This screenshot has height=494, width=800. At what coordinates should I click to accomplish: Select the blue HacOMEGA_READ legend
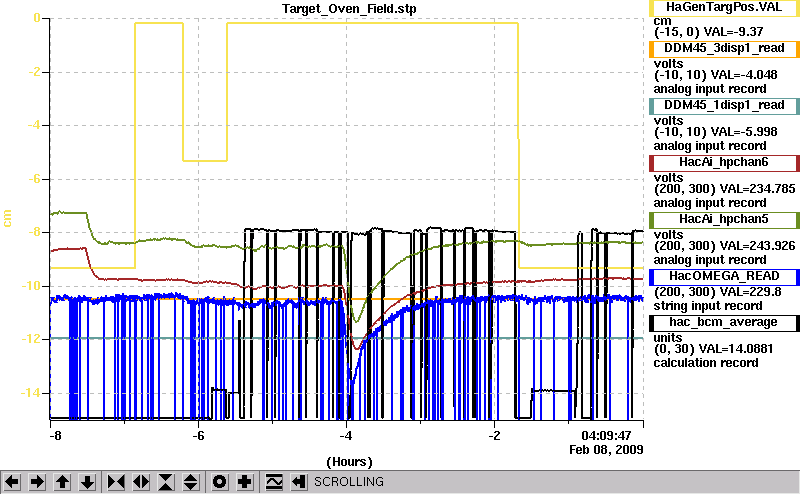coord(724,277)
